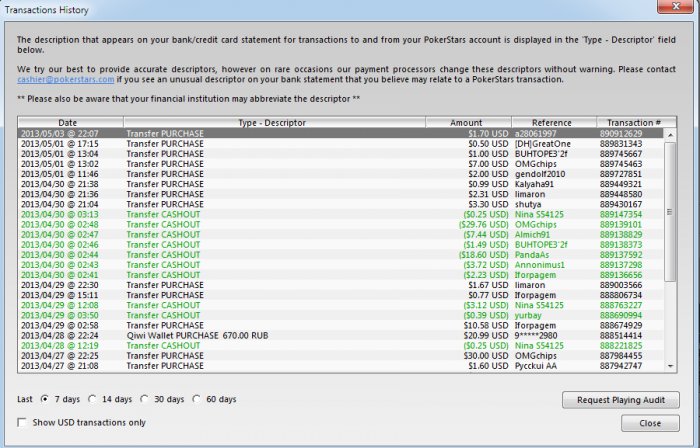Select the transaction referencing [DH]GreatOne
This screenshot has height=448, width=700.
coord(341,144)
